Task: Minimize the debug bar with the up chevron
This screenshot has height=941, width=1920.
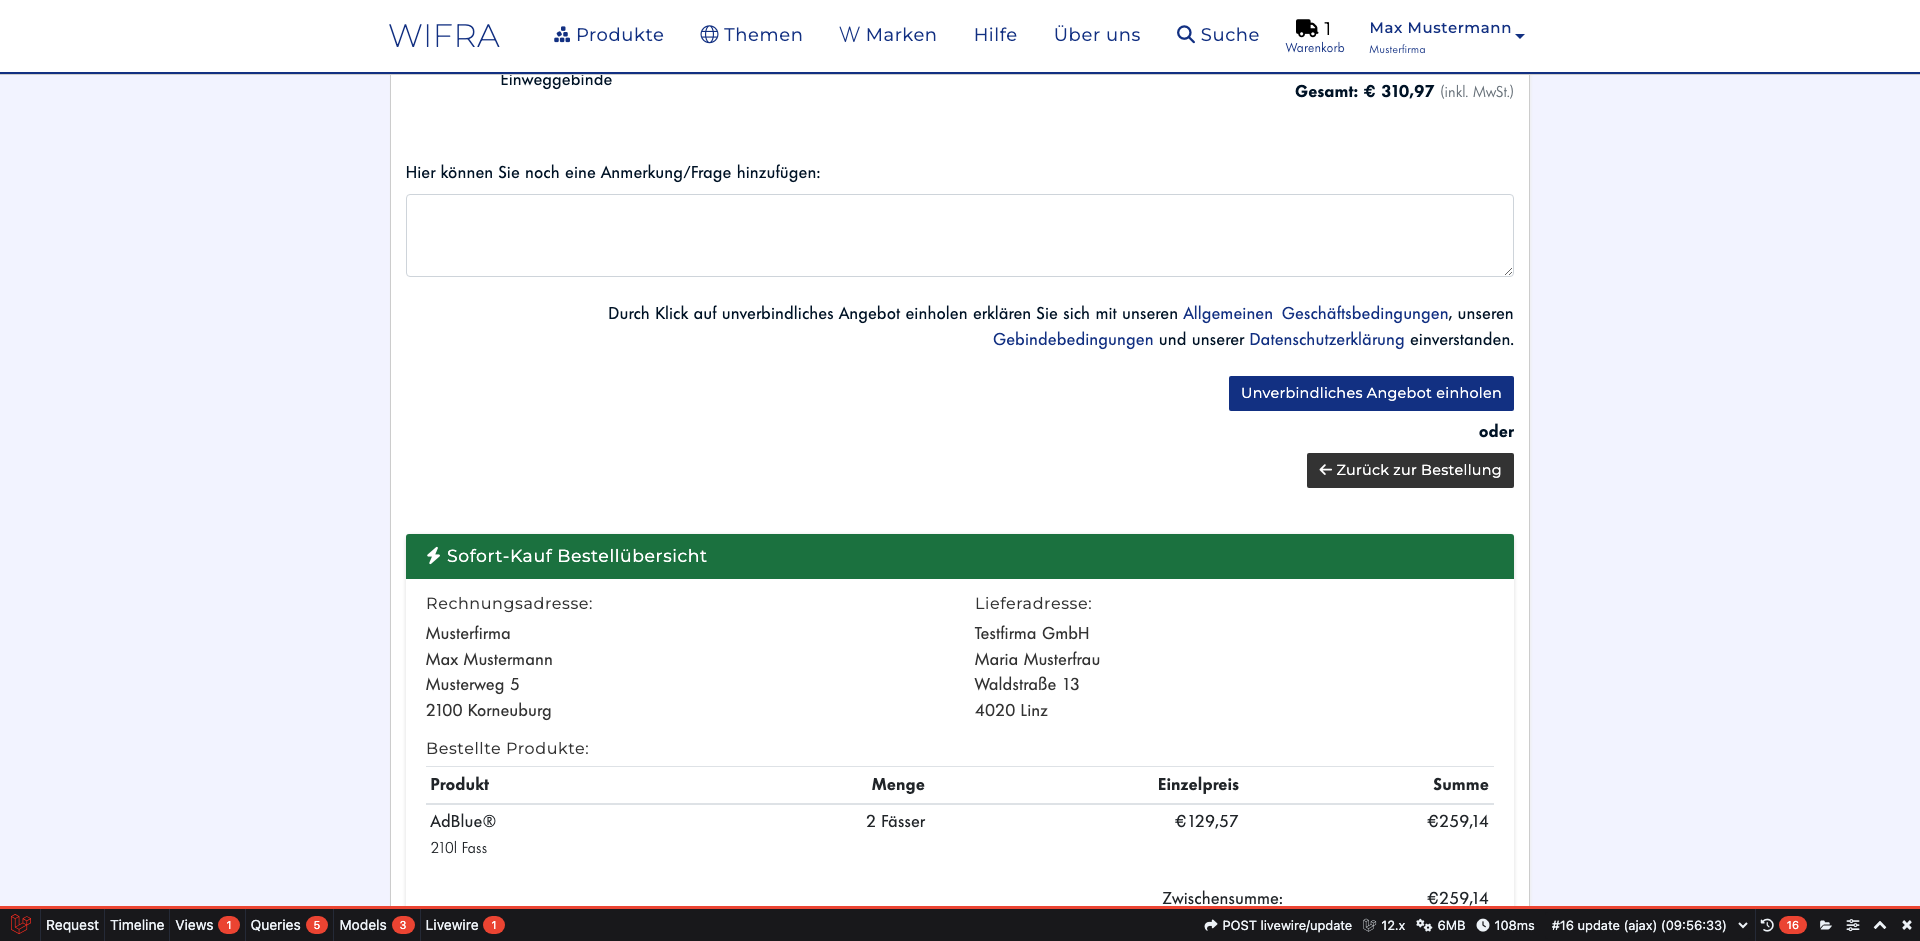Action: [1880, 925]
